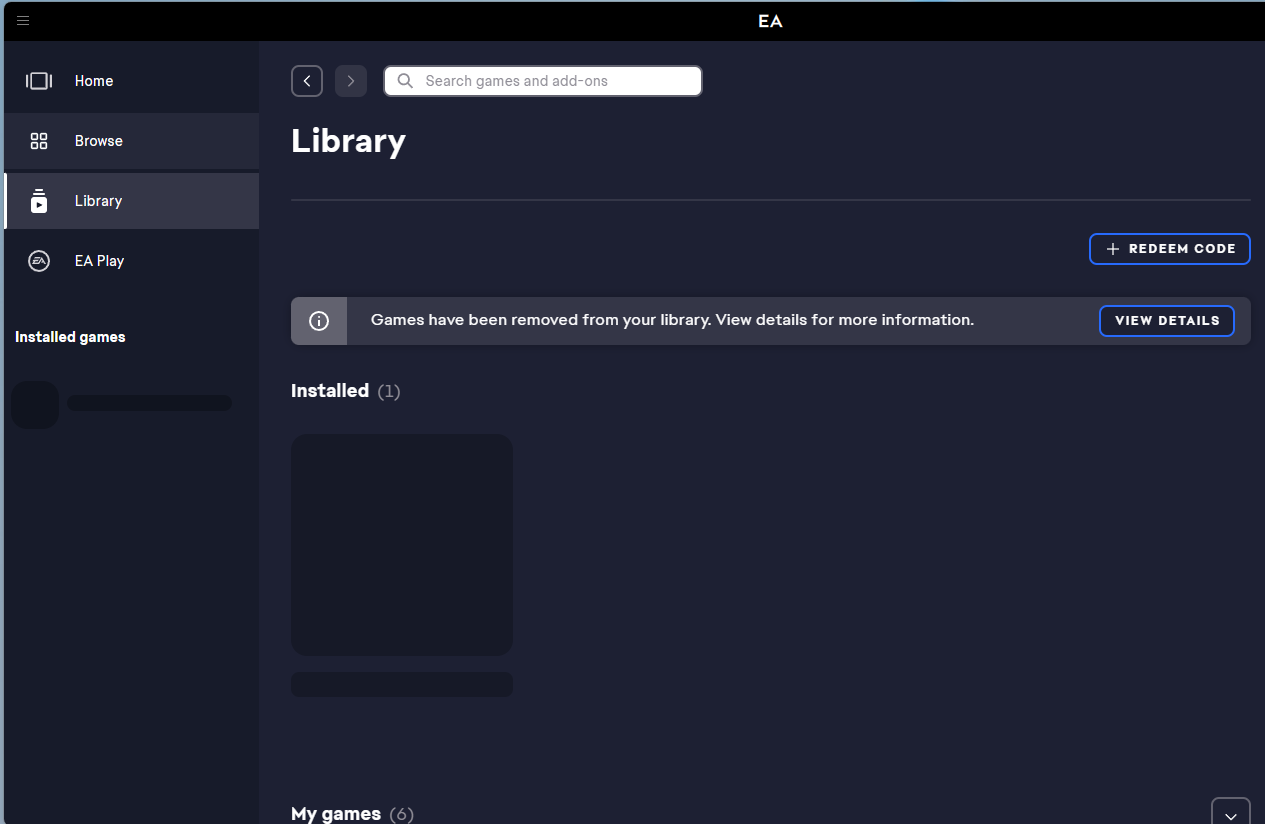The width and height of the screenshot is (1265, 824).
Task: Click the games removed notification message
Action: 672,320
